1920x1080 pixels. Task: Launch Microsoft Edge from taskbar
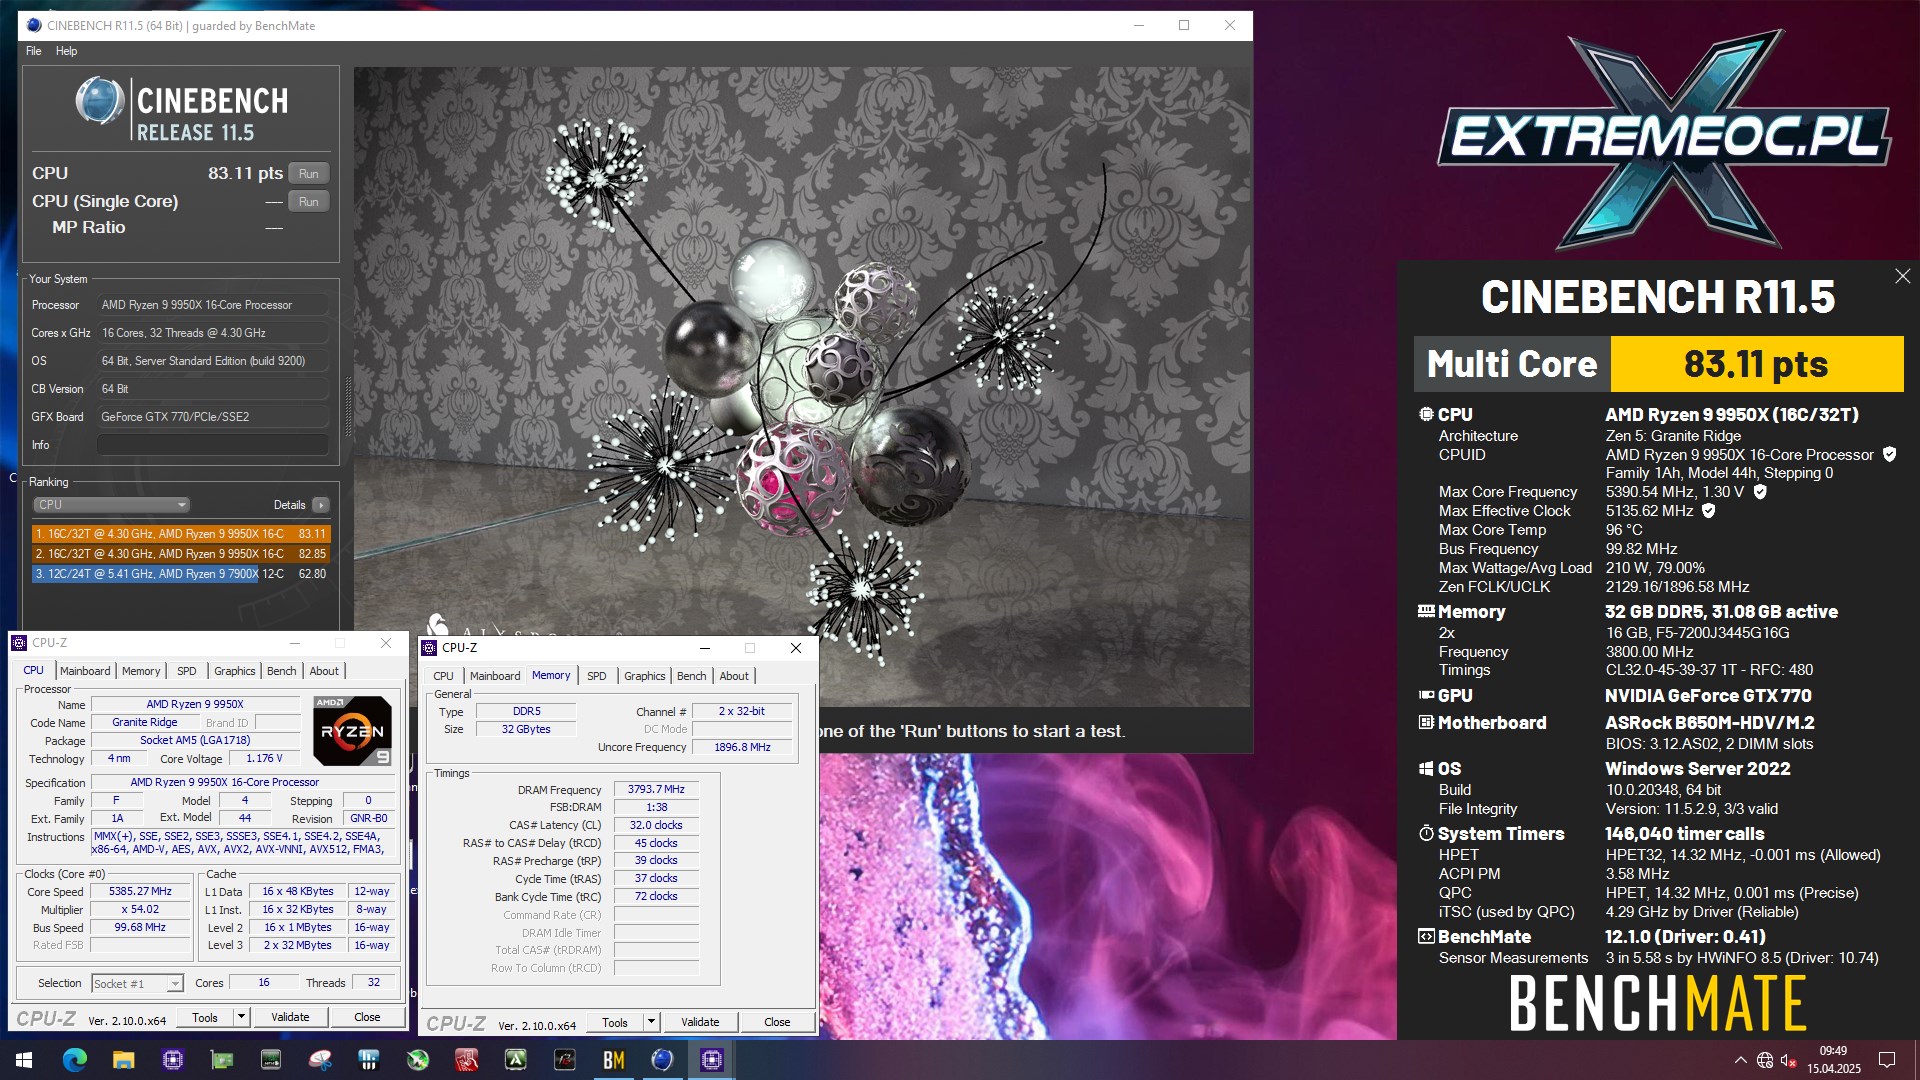coord(74,1060)
